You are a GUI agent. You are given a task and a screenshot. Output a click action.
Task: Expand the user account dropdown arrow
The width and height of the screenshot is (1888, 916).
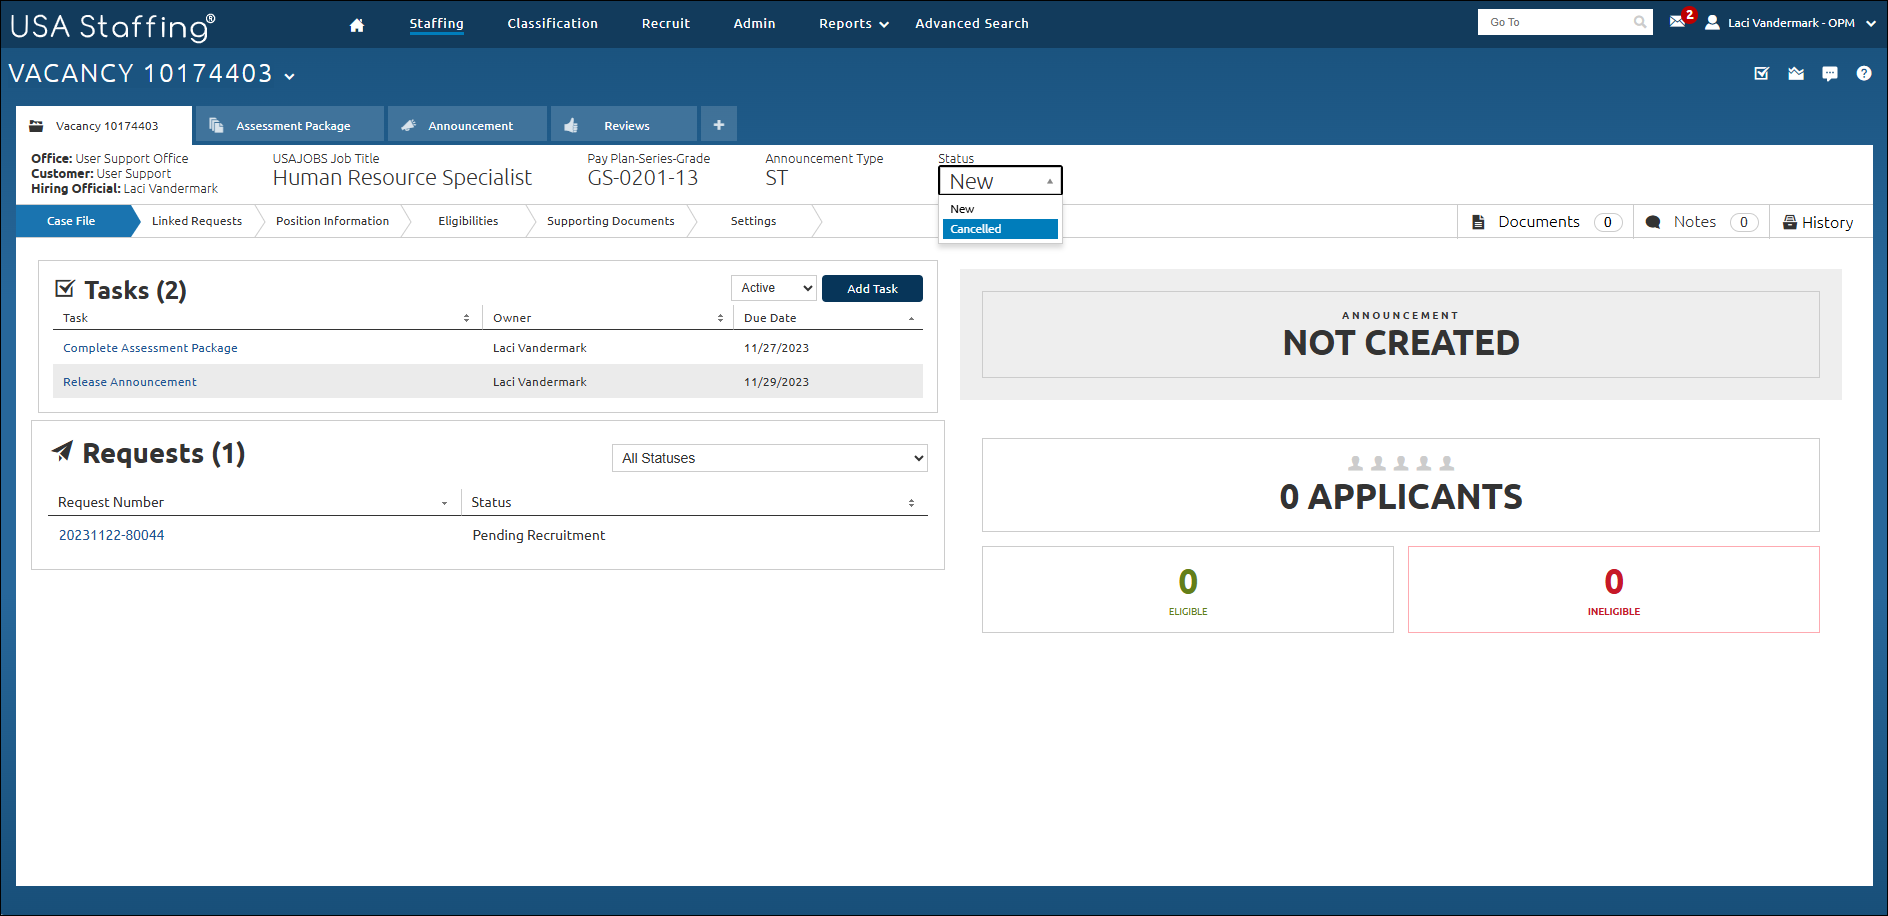click(x=1870, y=23)
